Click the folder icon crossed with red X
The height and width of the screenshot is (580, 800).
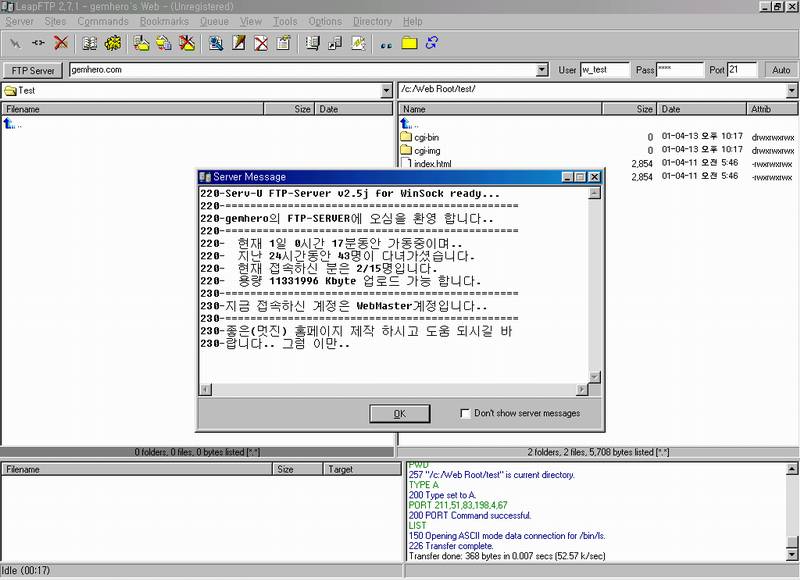point(187,43)
